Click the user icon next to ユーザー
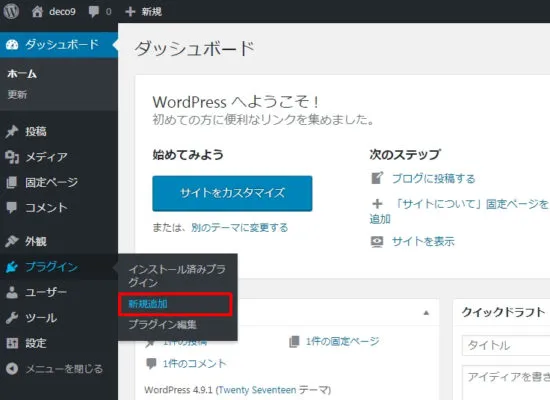This screenshot has height=400, width=550. 12,292
